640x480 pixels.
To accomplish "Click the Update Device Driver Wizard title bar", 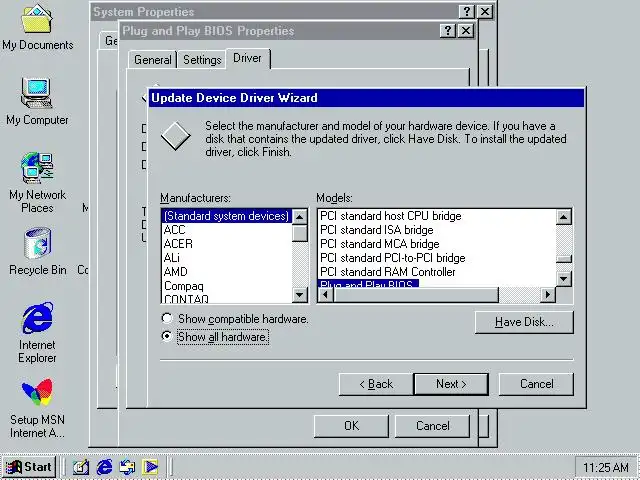I will tap(366, 98).
